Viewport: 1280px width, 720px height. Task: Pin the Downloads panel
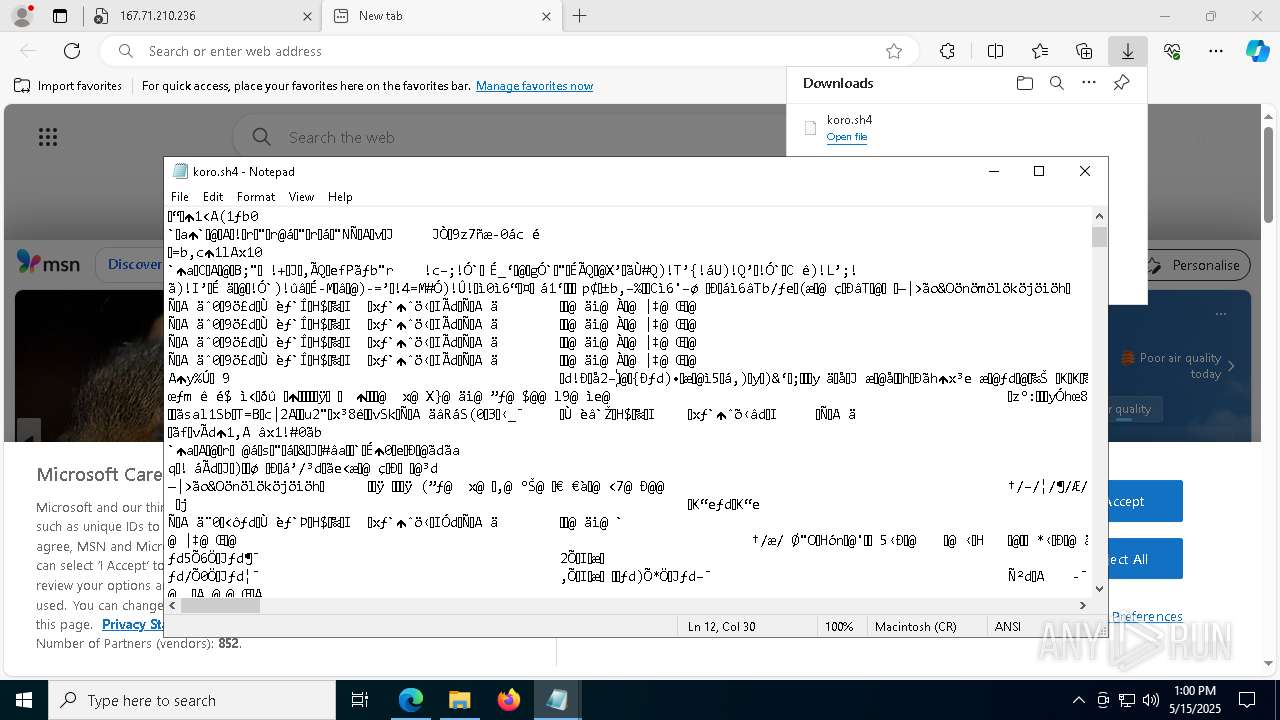point(1121,83)
